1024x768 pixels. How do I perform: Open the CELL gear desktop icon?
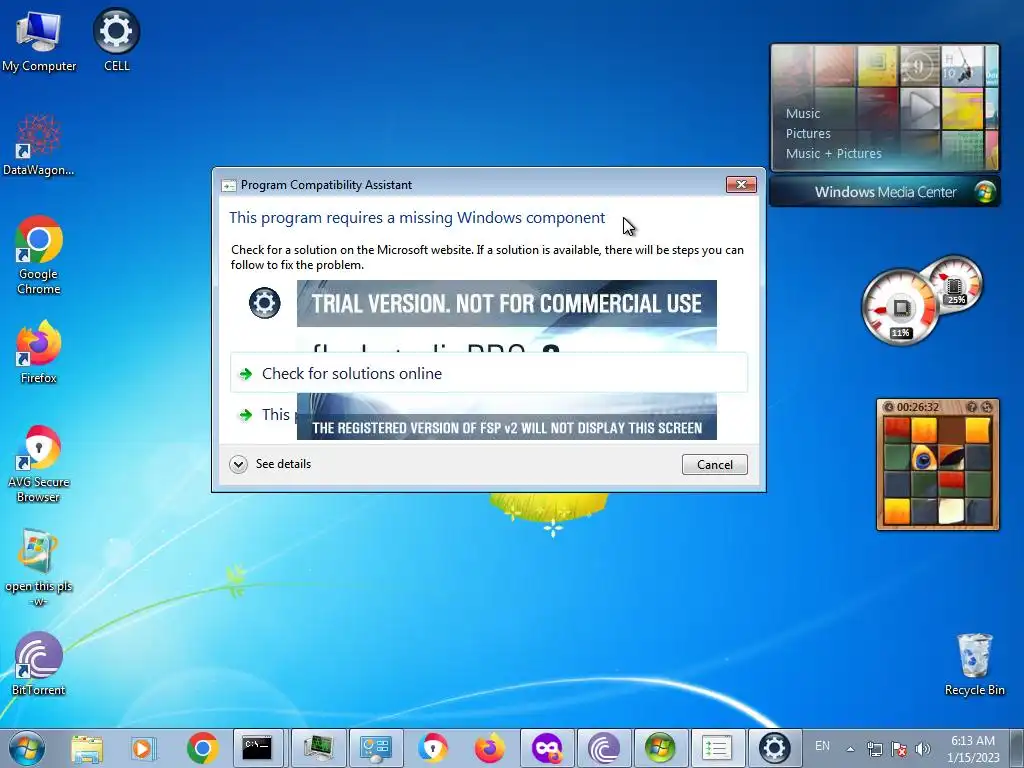[x=116, y=40]
